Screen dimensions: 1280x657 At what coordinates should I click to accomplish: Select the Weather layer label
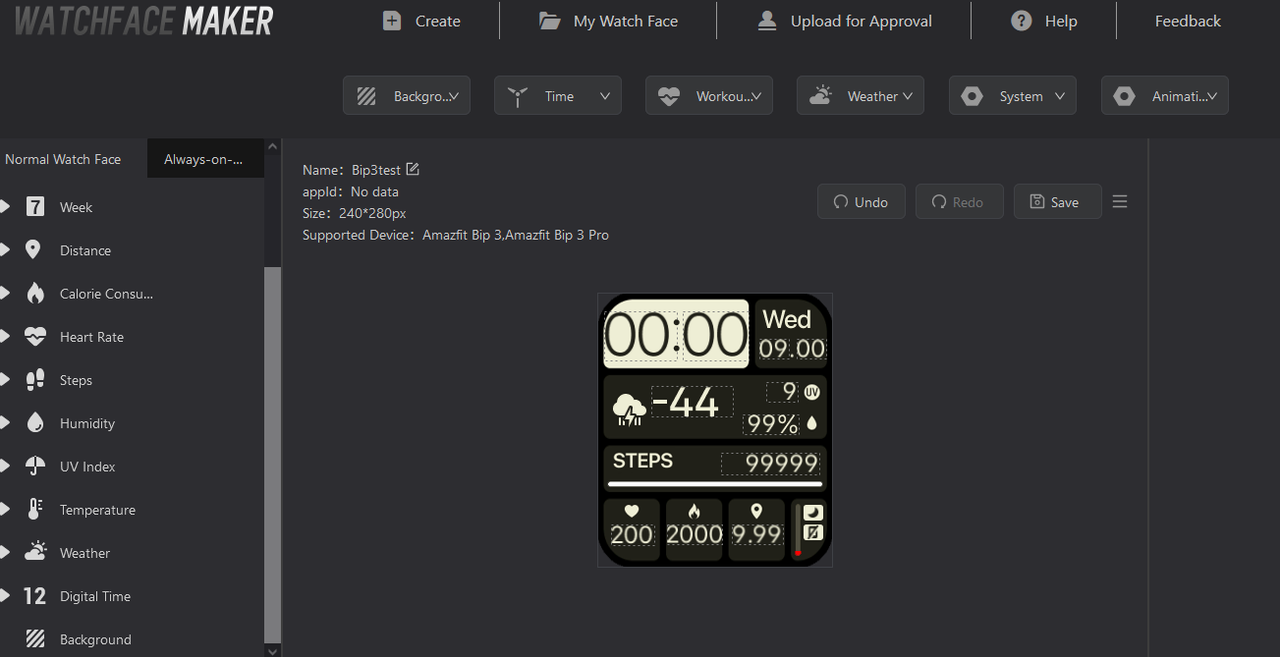[85, 553]
